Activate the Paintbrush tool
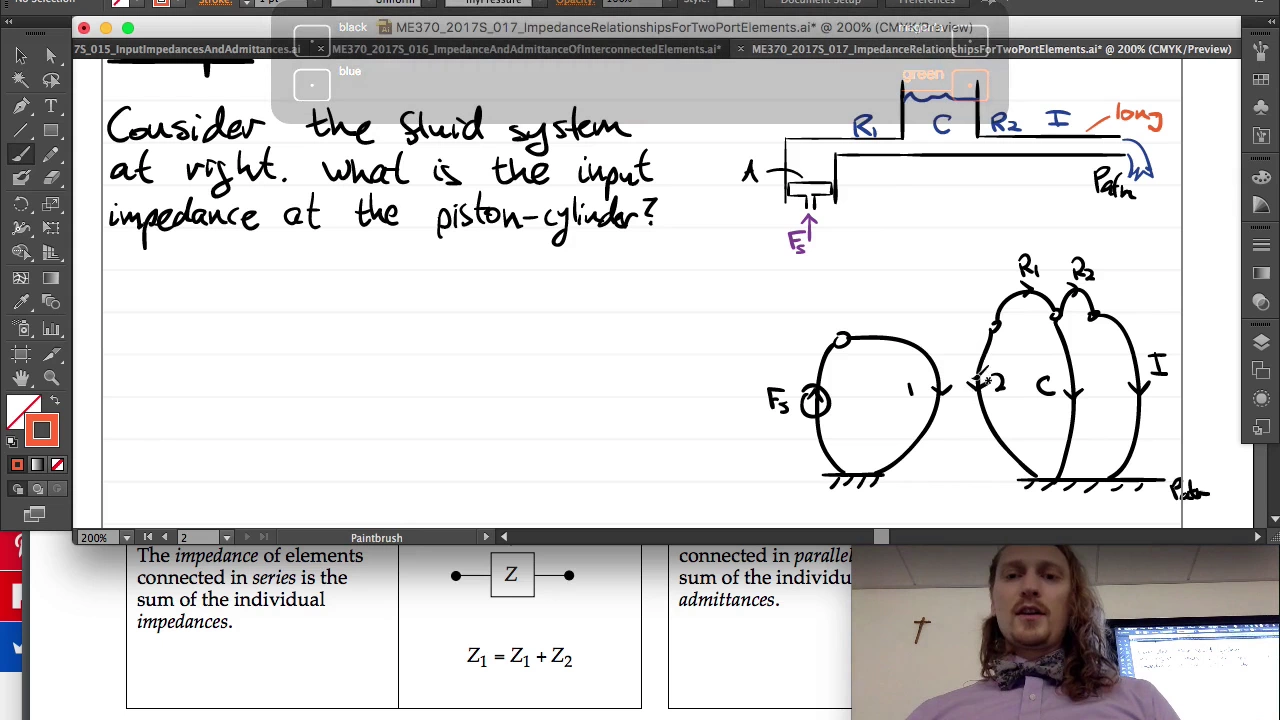Viewport: 1280px width, 720px height. 21,155
